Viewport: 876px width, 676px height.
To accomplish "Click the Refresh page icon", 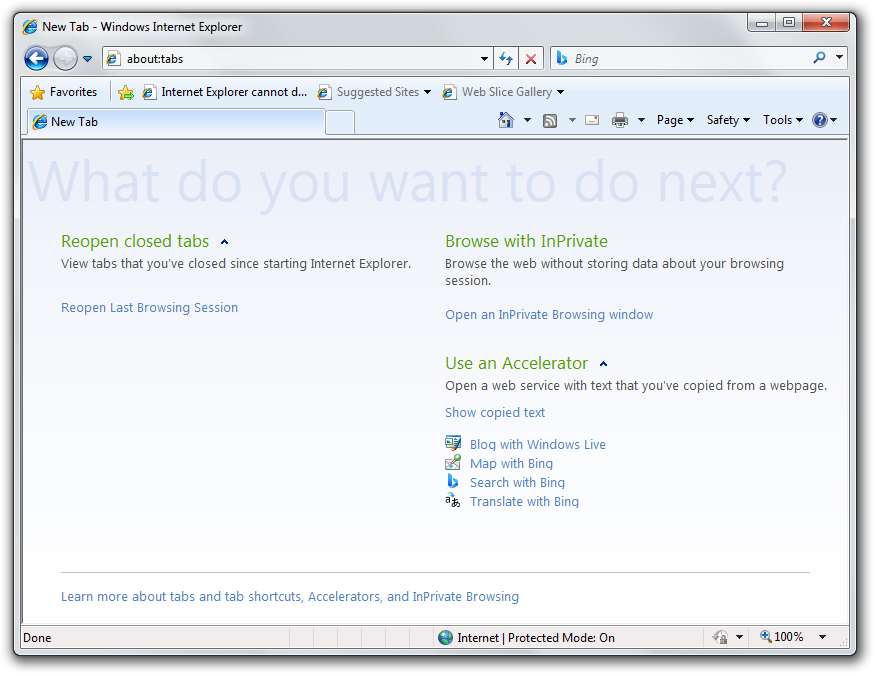I will pos(506,59).
